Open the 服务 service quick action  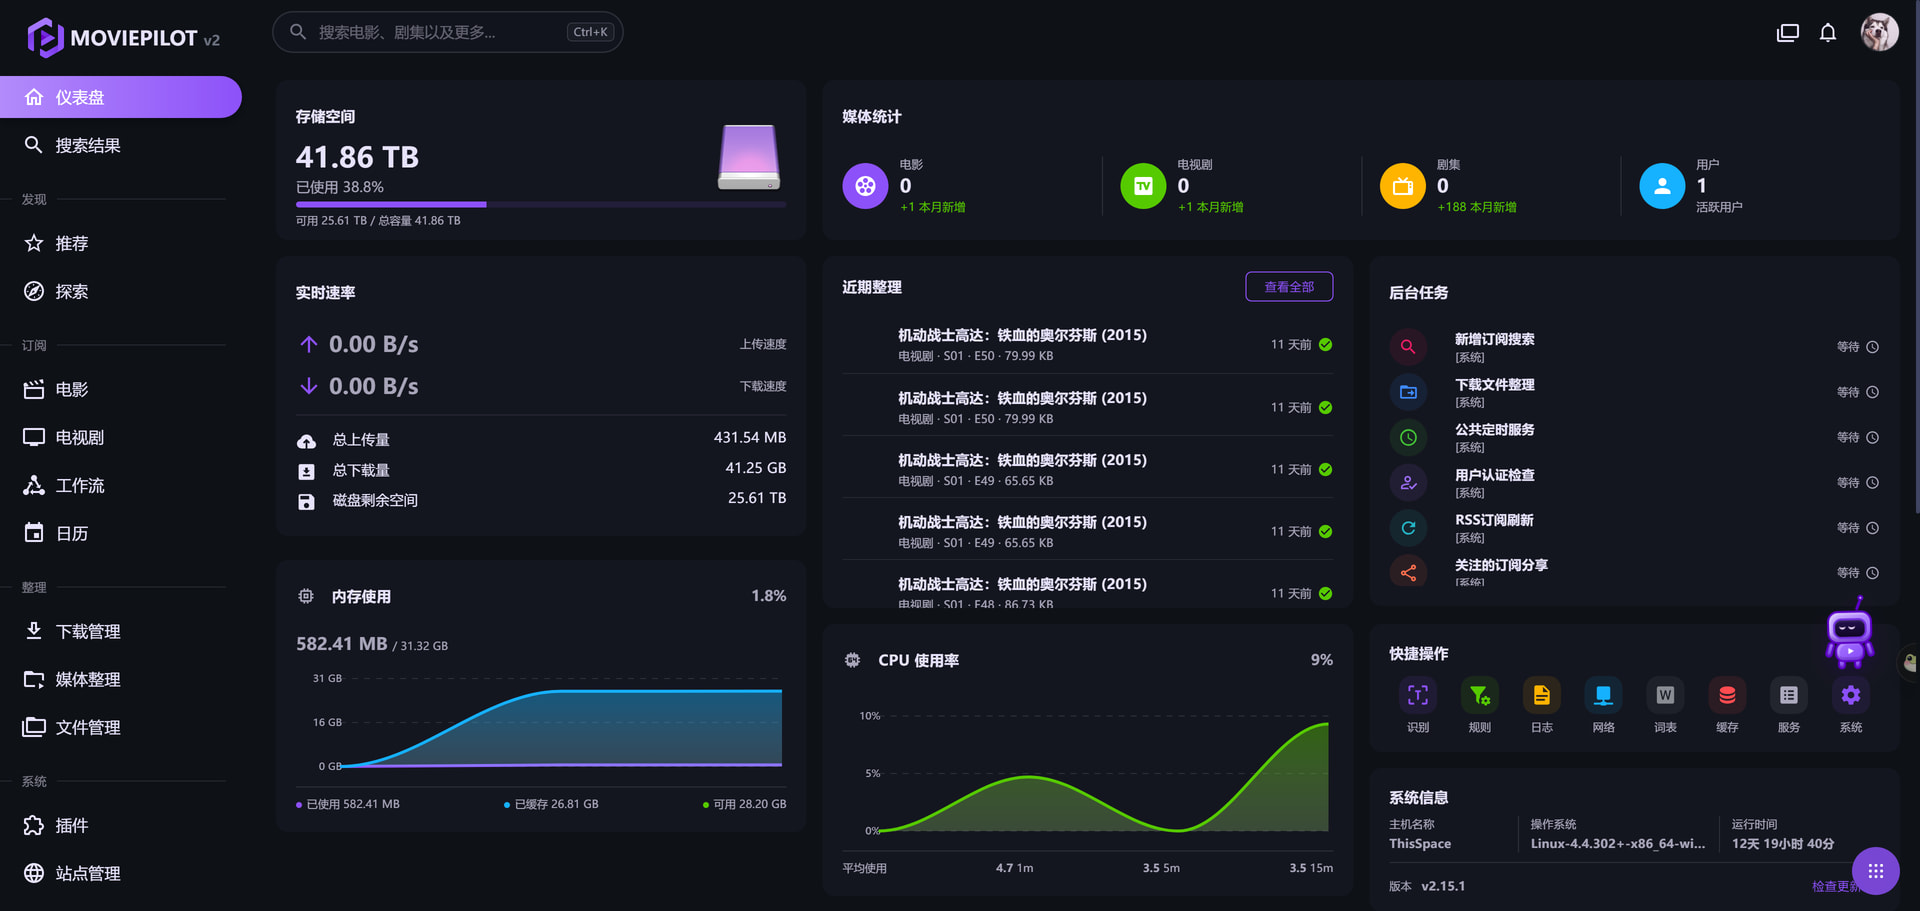pyautogui.click(x=1789, y=705)
